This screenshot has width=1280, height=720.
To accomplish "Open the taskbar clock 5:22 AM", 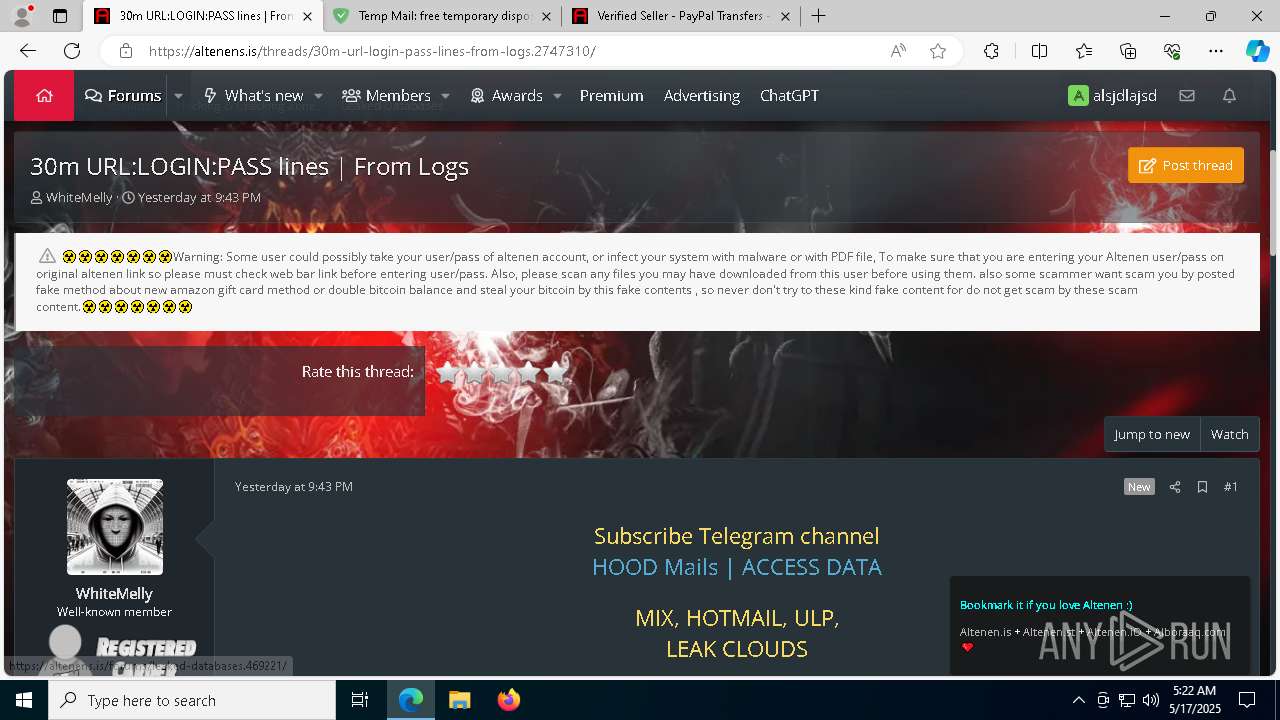I will tap(1193, 700).
